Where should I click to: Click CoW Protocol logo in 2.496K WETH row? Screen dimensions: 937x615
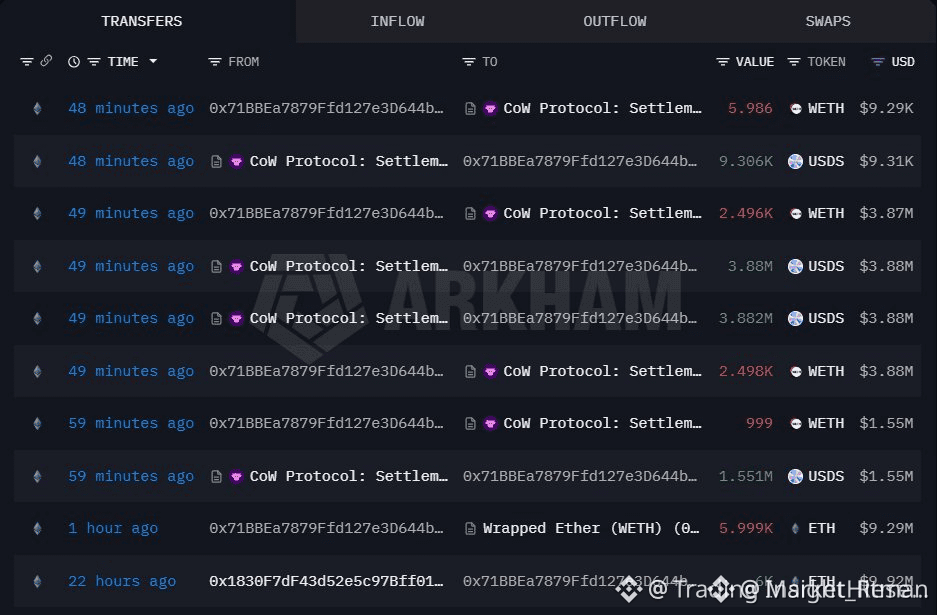tap(490, 213)
